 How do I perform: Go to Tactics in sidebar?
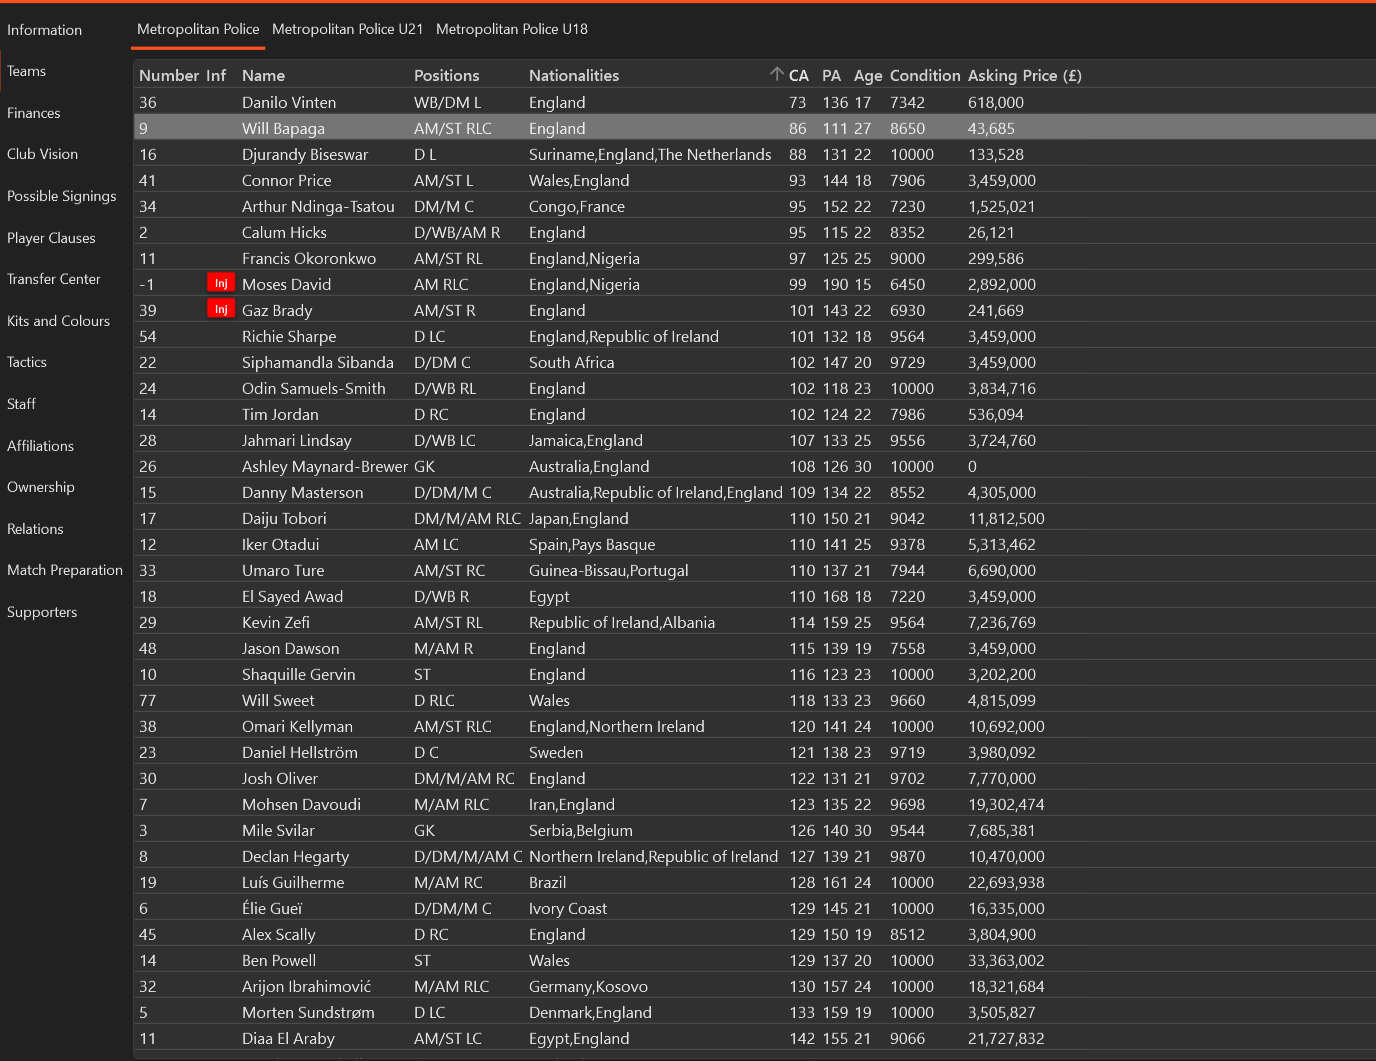coord(27,362)
